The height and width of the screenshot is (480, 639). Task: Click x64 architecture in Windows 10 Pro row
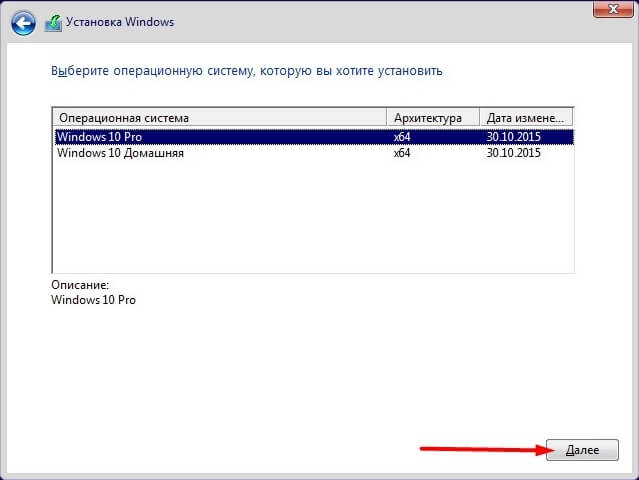(x=403, y=137)
